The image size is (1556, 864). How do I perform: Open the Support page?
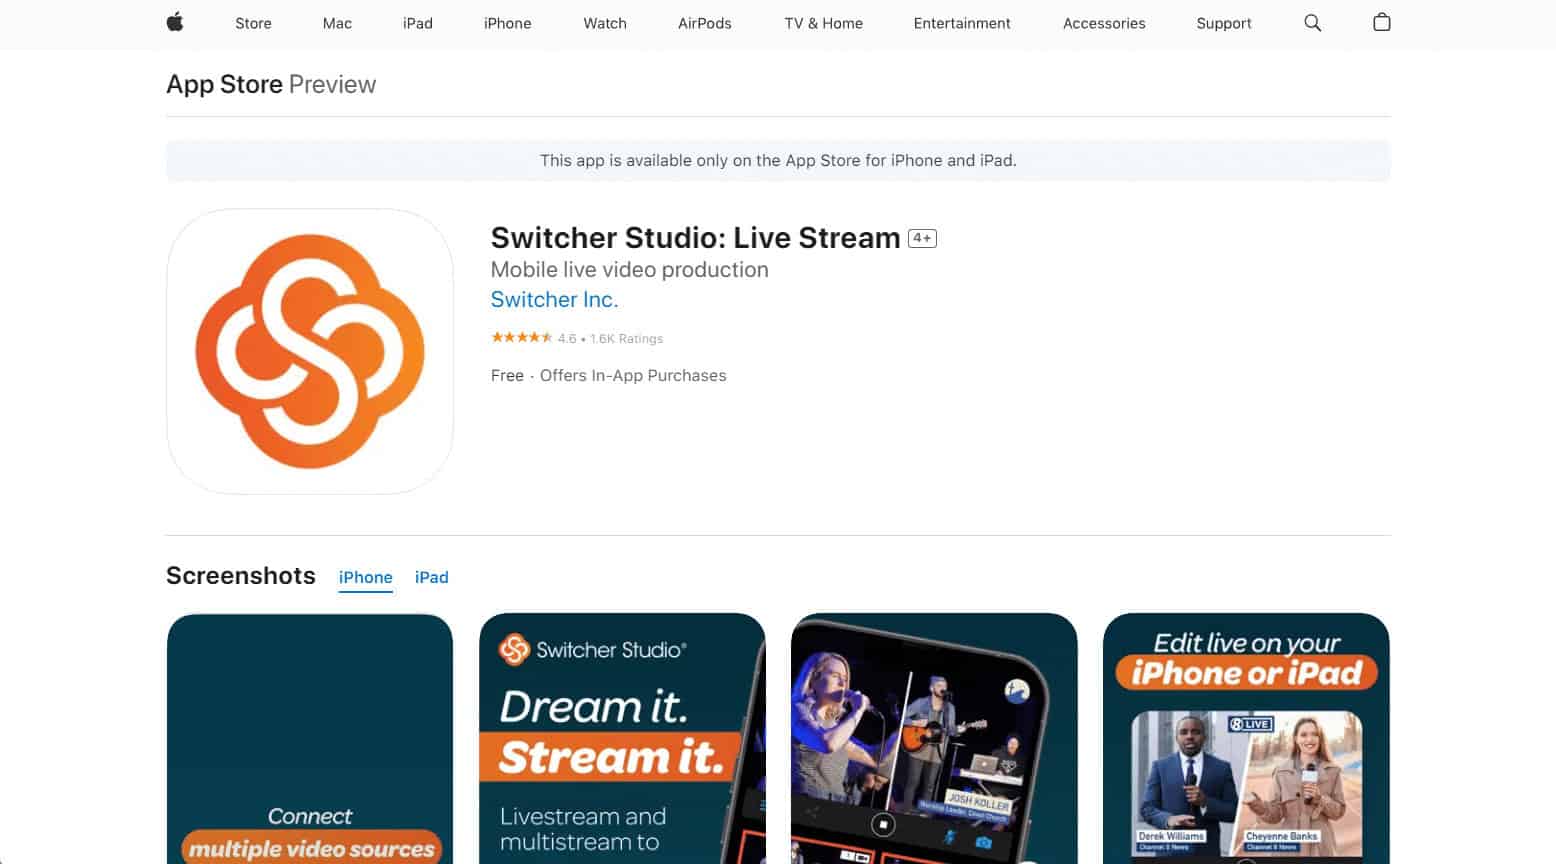1224,23
